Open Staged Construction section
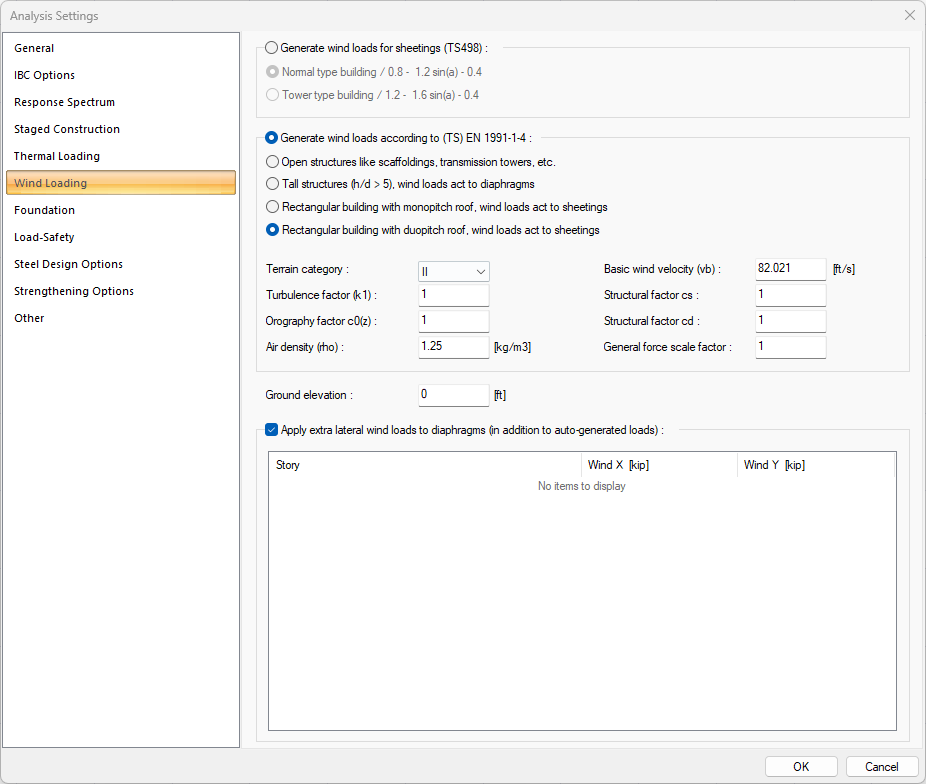 (67, 129)
